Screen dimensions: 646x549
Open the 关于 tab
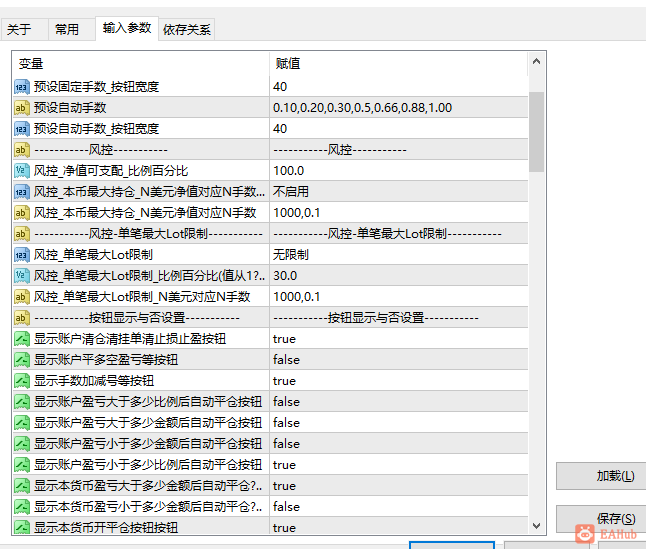click(24, 29)
